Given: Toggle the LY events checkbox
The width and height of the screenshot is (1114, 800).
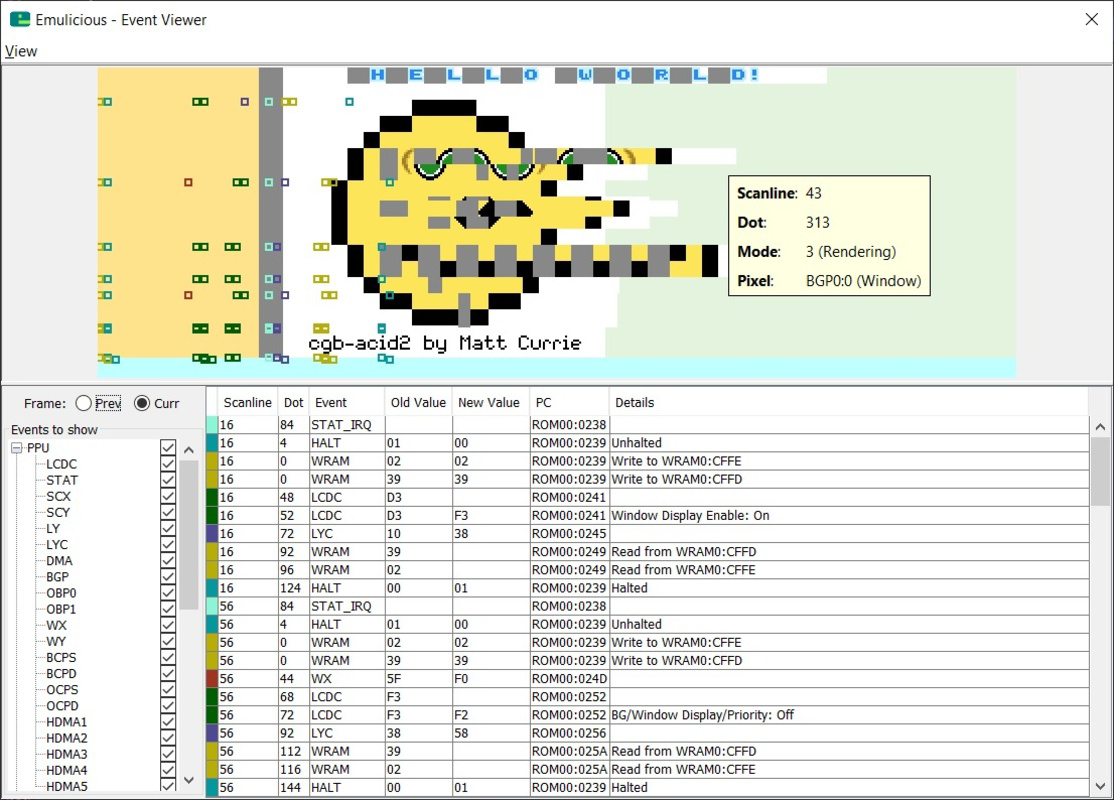Looking at the screenshot, I should tap(168, 529).
